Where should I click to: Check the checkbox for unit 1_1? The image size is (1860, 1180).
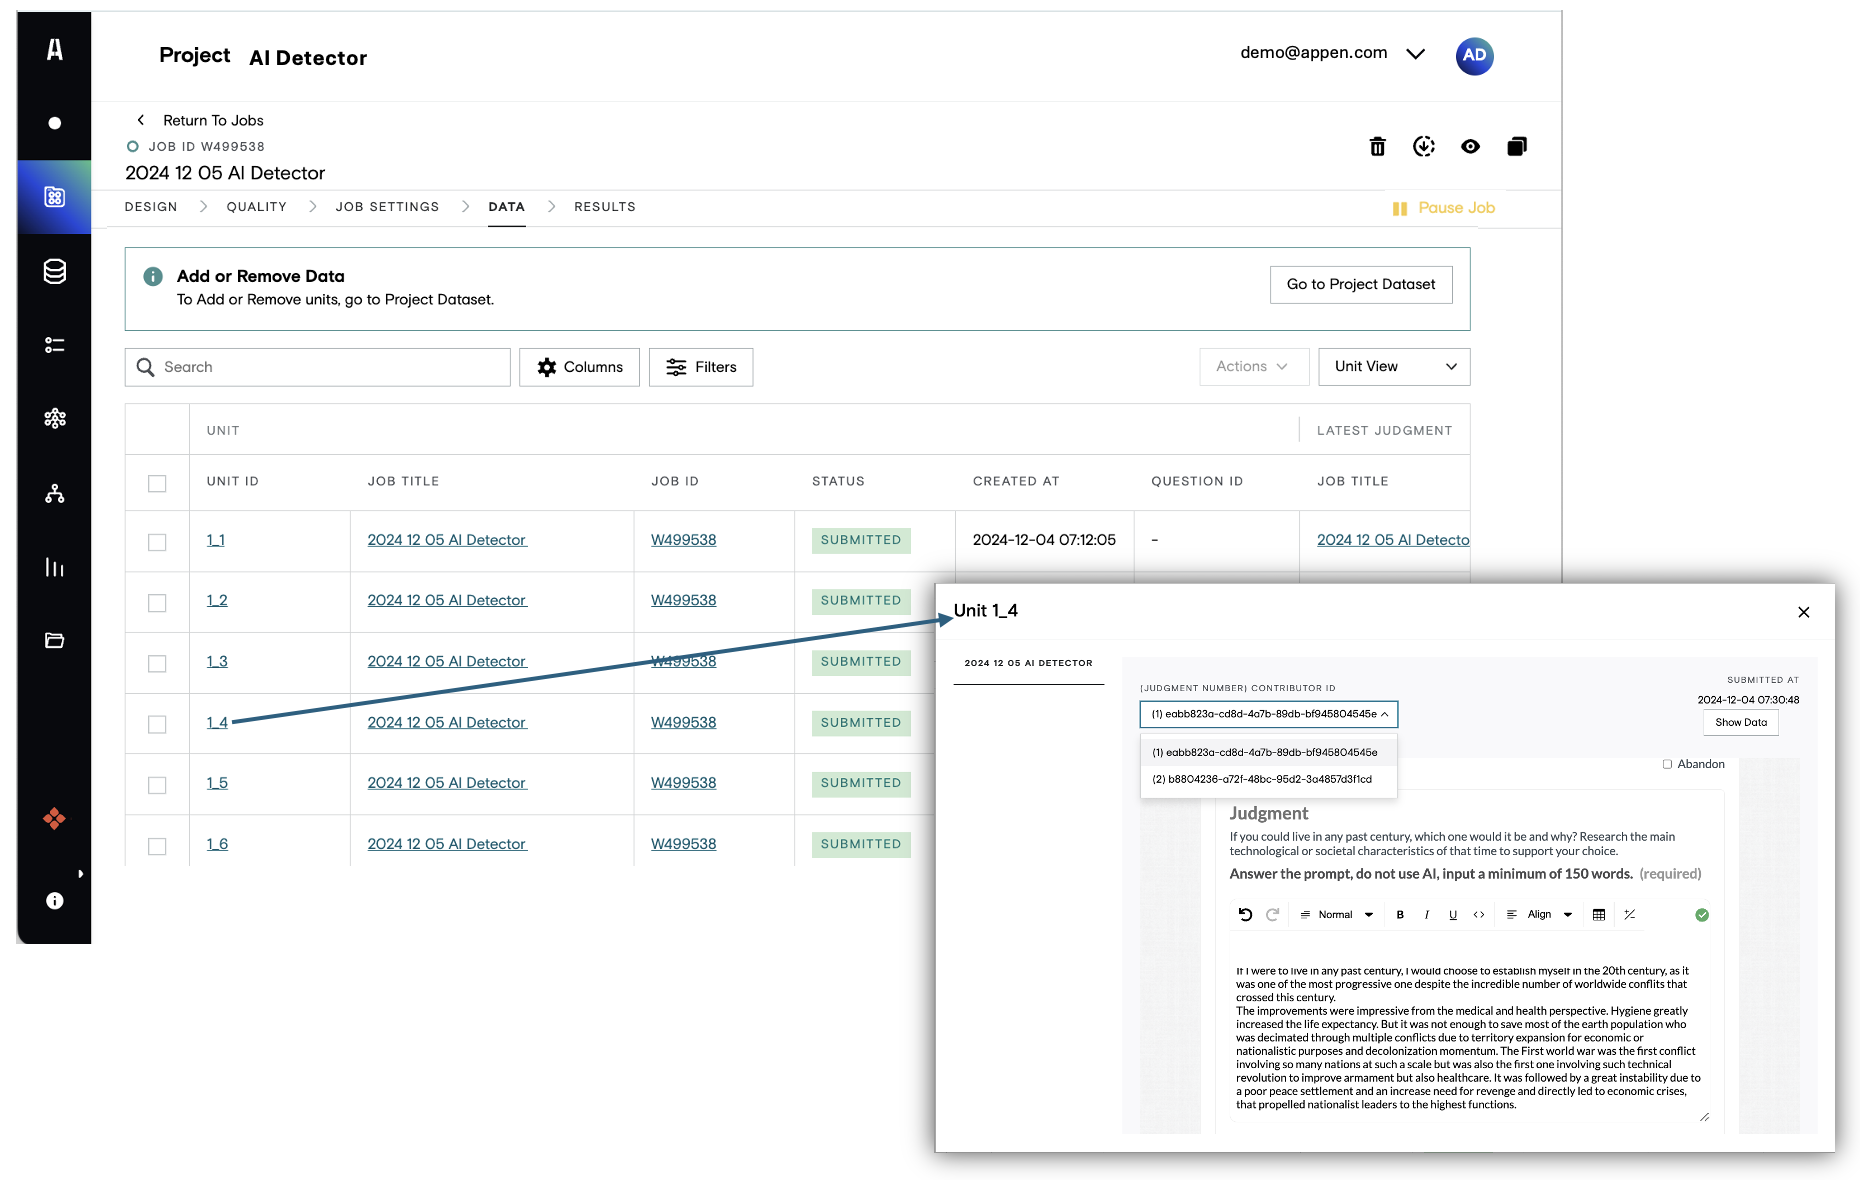pos(157,542)
